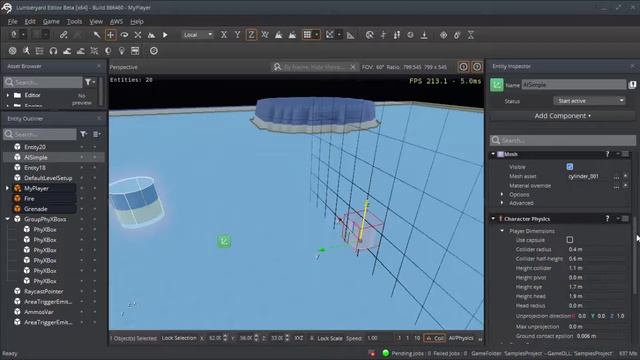Open the Help menu
The width and height of the screenshot is (640, 360).
click(137, 22)
